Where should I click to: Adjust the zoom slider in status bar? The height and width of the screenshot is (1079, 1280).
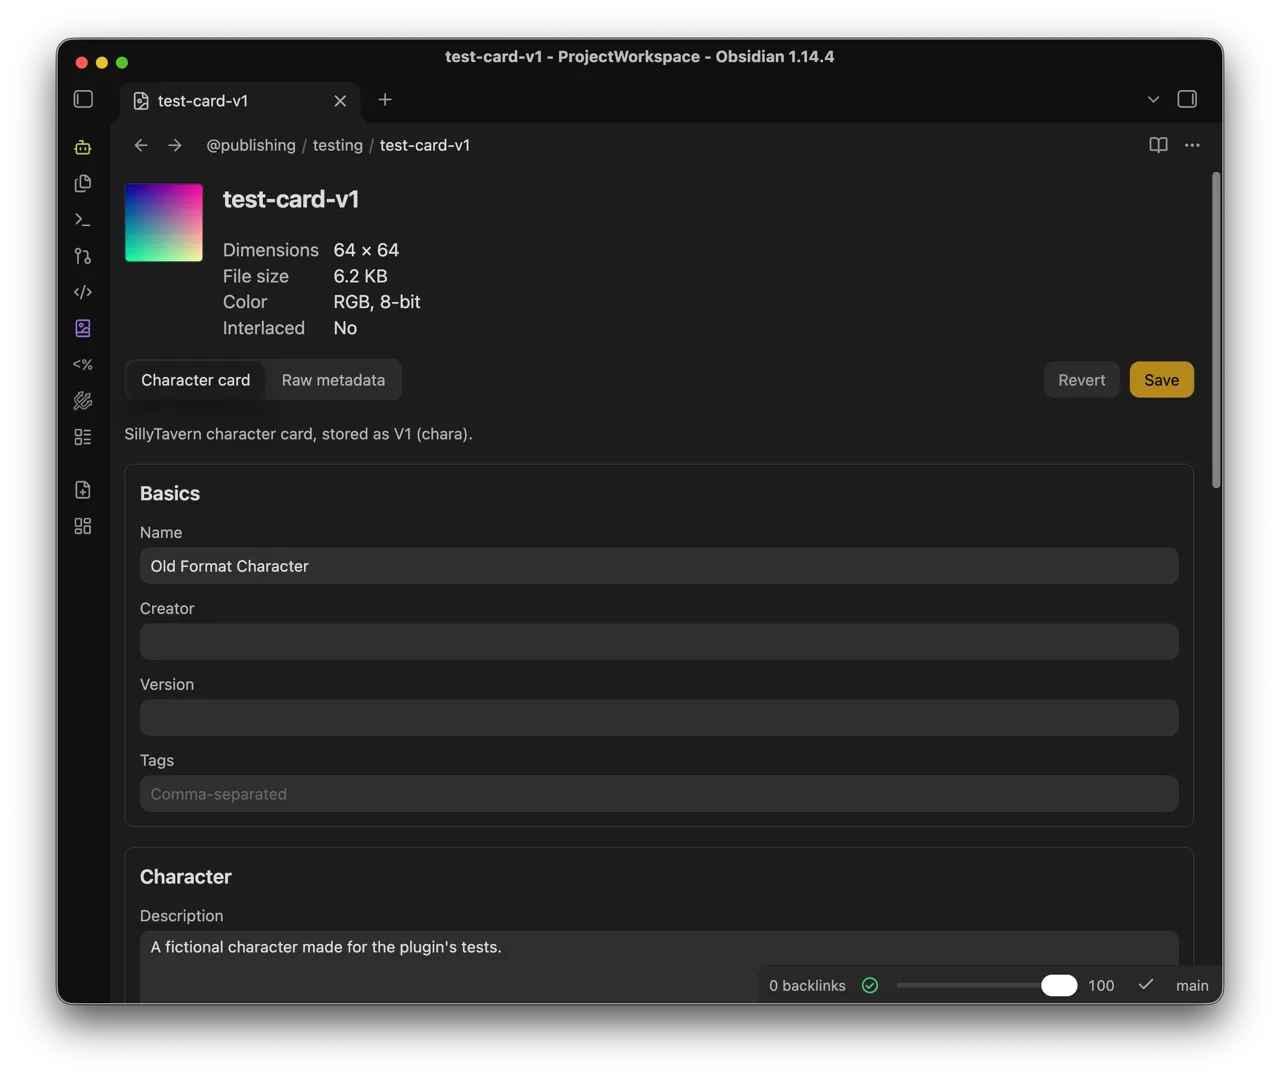point(987,985)
